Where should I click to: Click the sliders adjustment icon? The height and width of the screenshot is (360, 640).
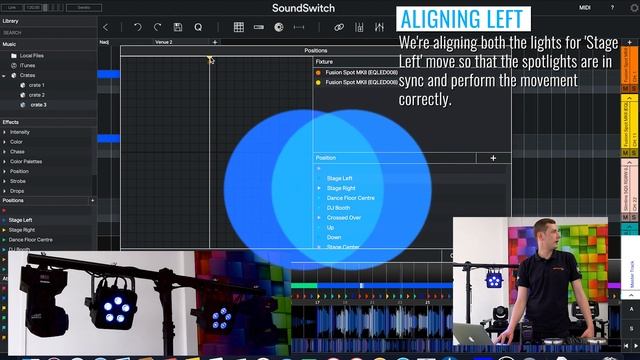click(x=379, y=27)
